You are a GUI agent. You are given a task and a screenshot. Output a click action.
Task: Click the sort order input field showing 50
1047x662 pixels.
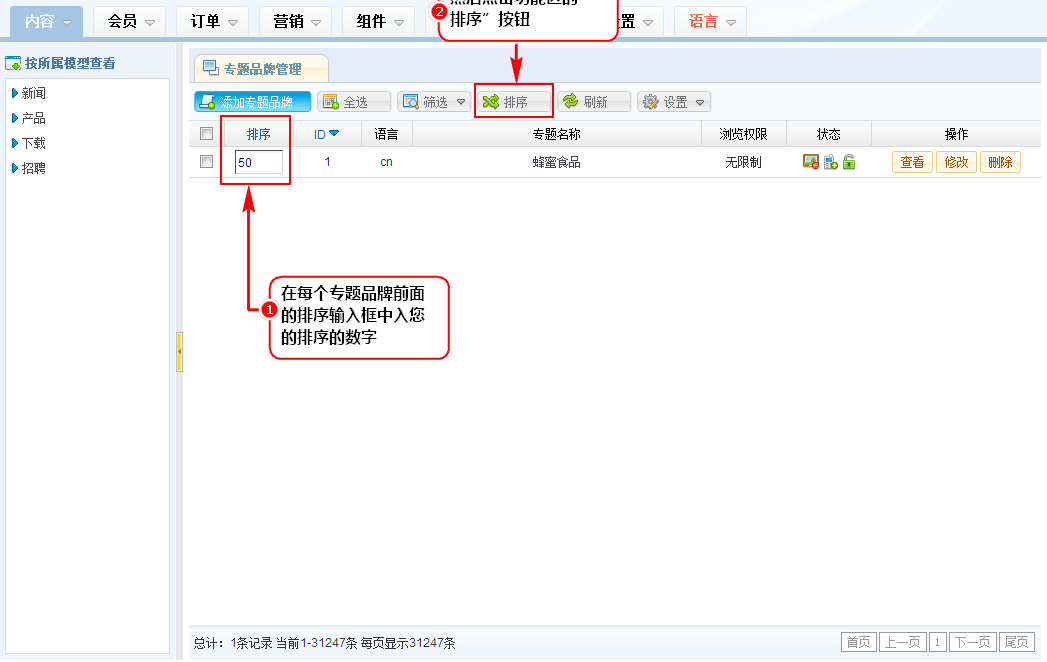point(258,162)
